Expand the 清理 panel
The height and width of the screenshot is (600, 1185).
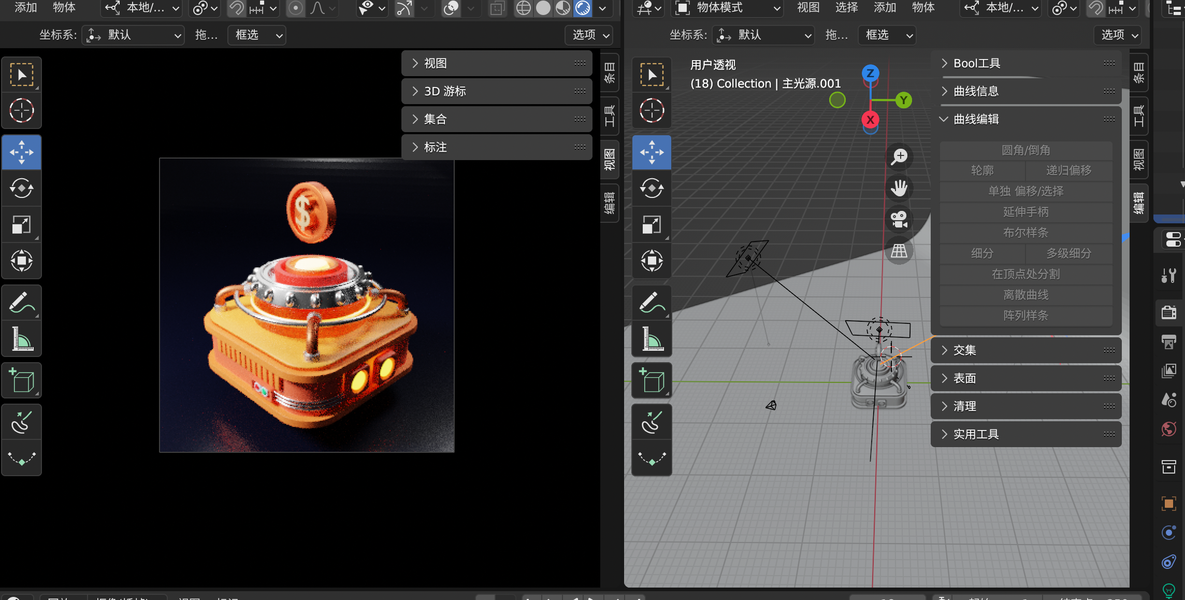(x=1026, y=407)
